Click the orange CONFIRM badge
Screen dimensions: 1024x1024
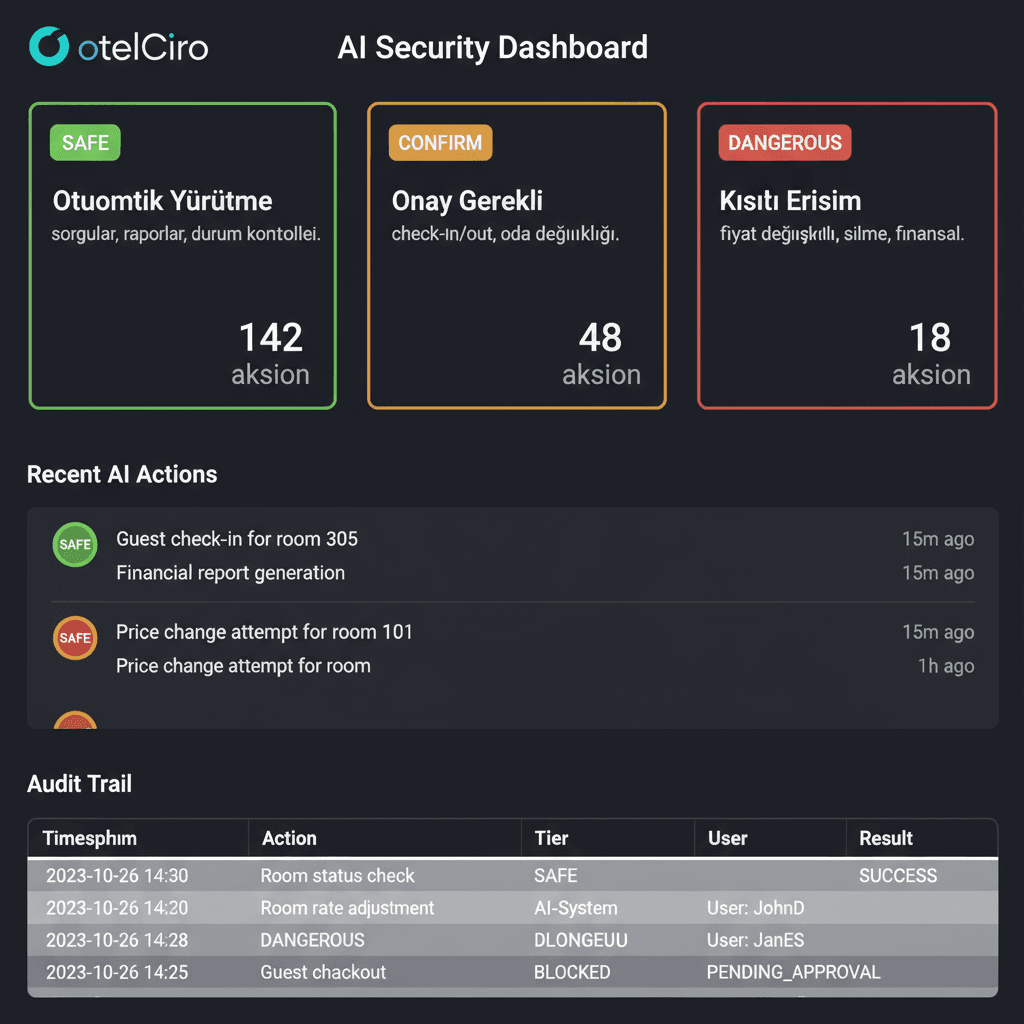(x=440, y=142)
